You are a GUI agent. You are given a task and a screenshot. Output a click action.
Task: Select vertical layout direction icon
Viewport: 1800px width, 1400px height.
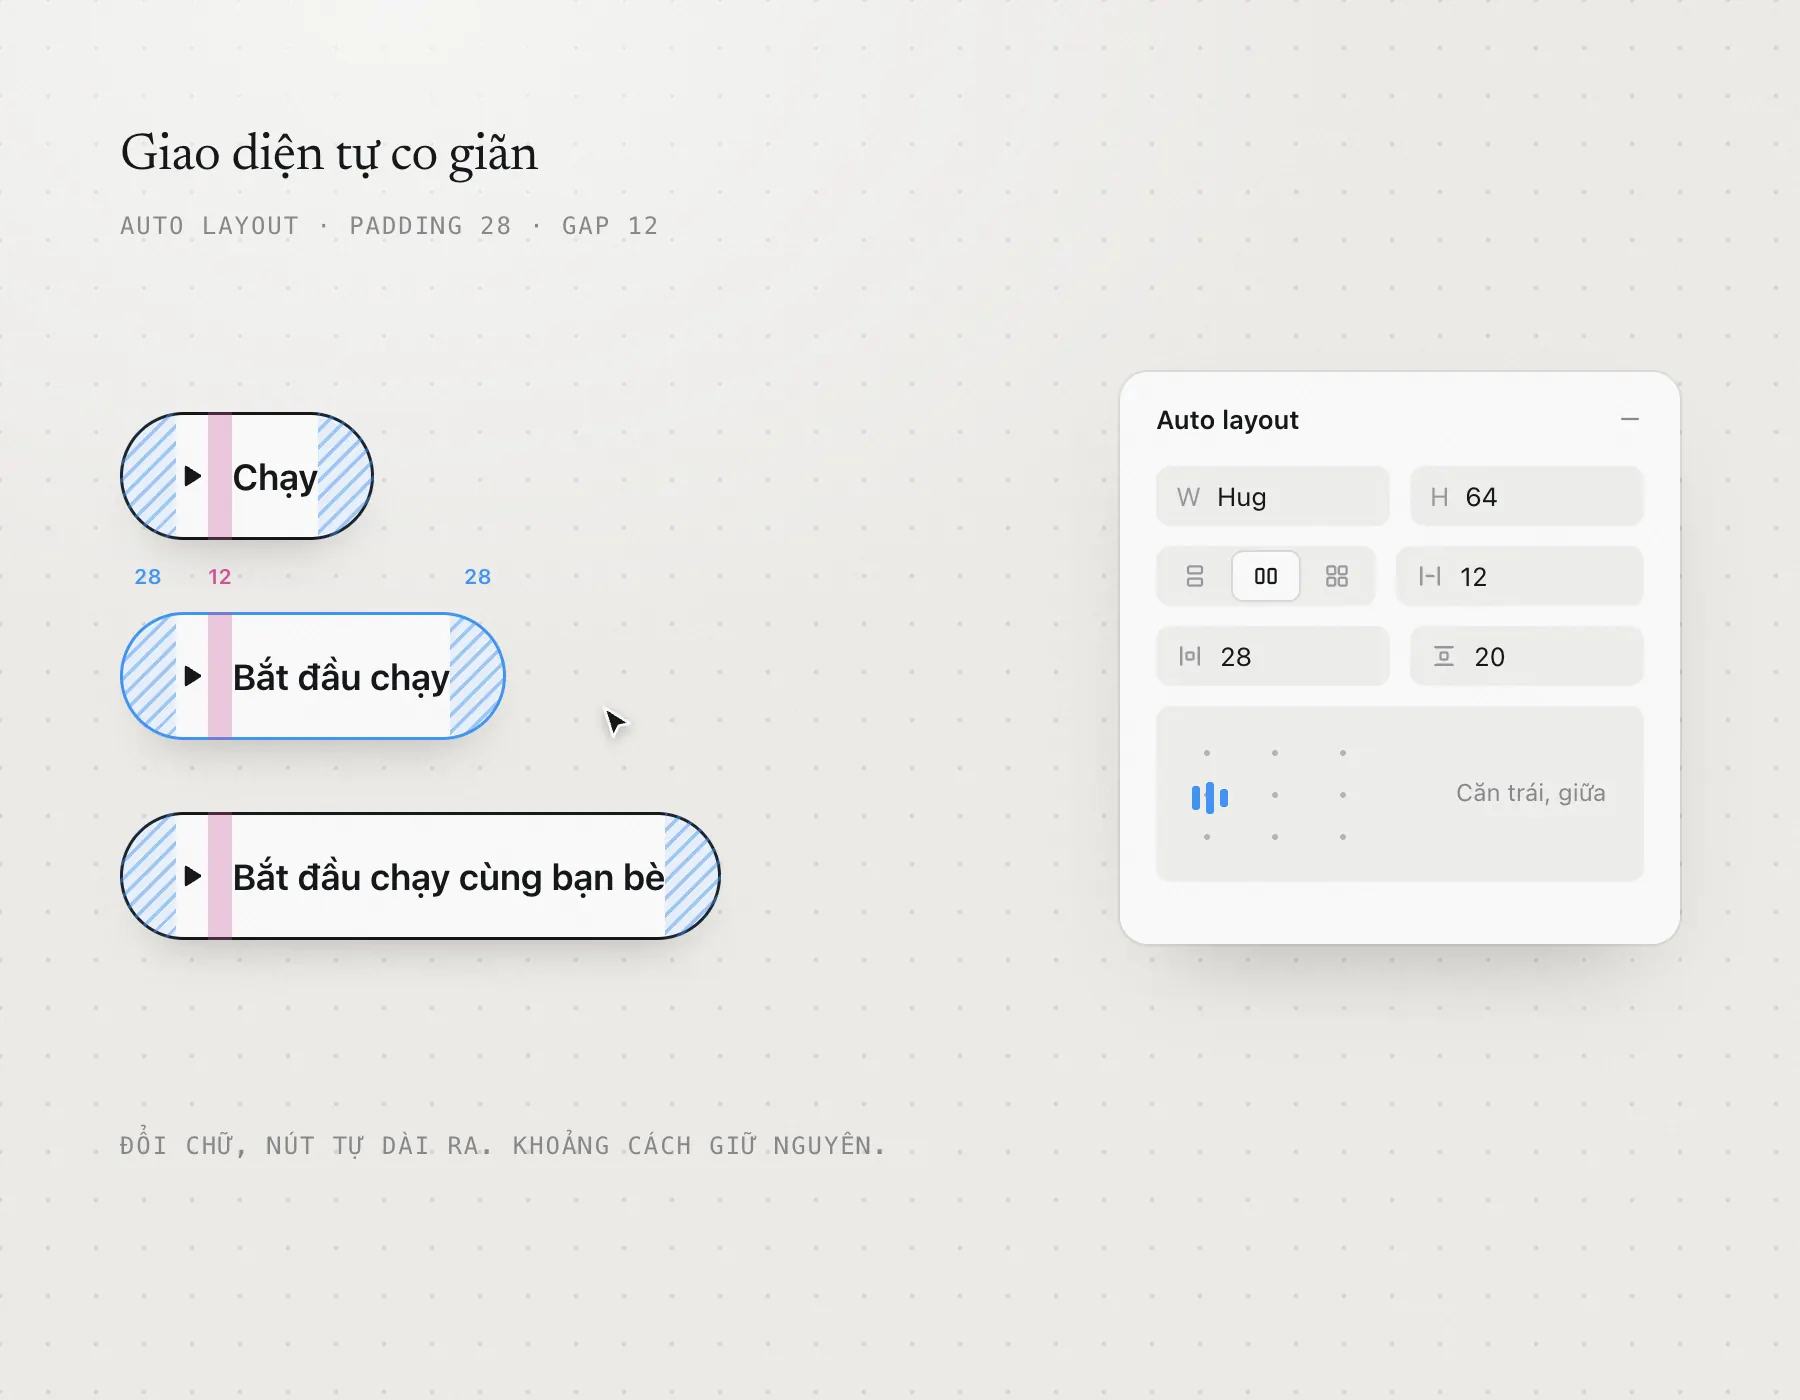pyautogui.click(x=1195, y=576)
